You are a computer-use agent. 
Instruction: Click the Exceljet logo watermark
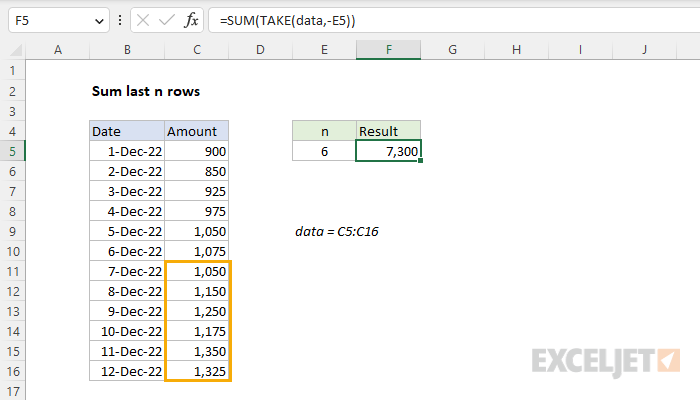[606, 361]
